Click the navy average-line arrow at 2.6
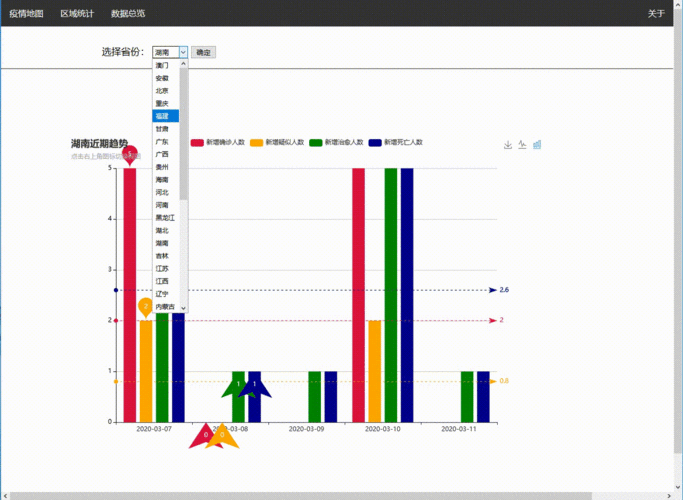683x500 pixels. point(493,290)
